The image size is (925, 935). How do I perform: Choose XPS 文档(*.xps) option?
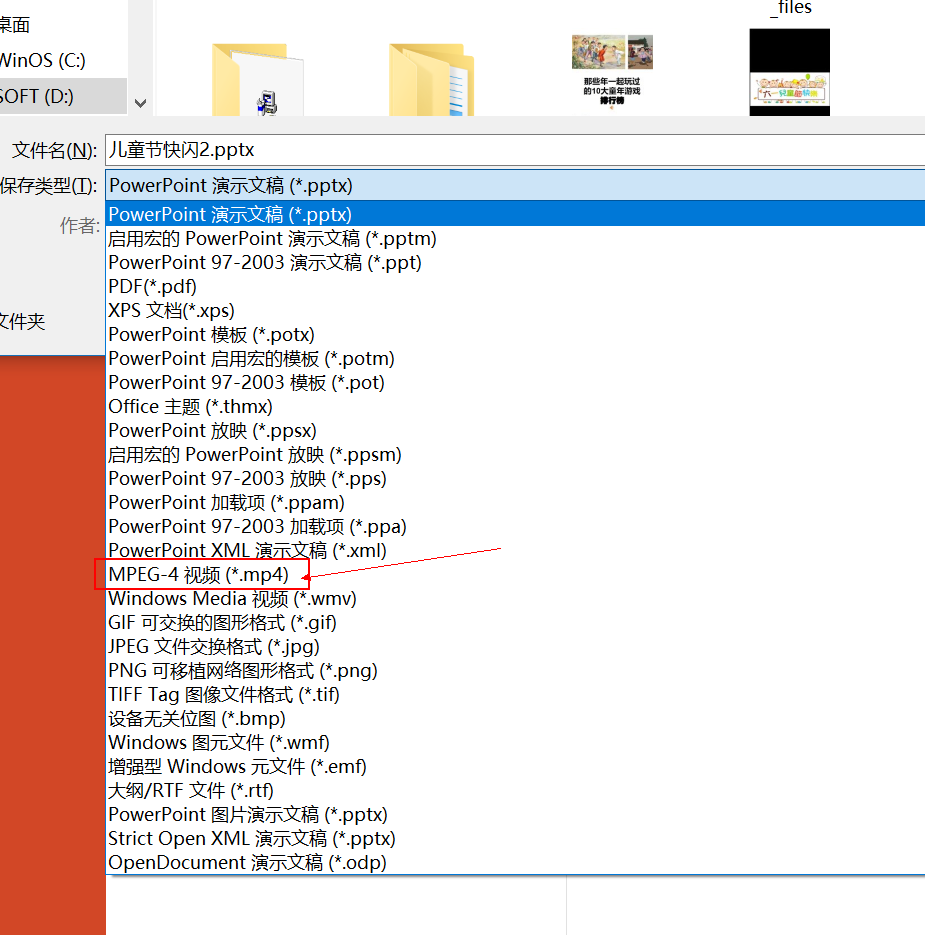(515, 310)
